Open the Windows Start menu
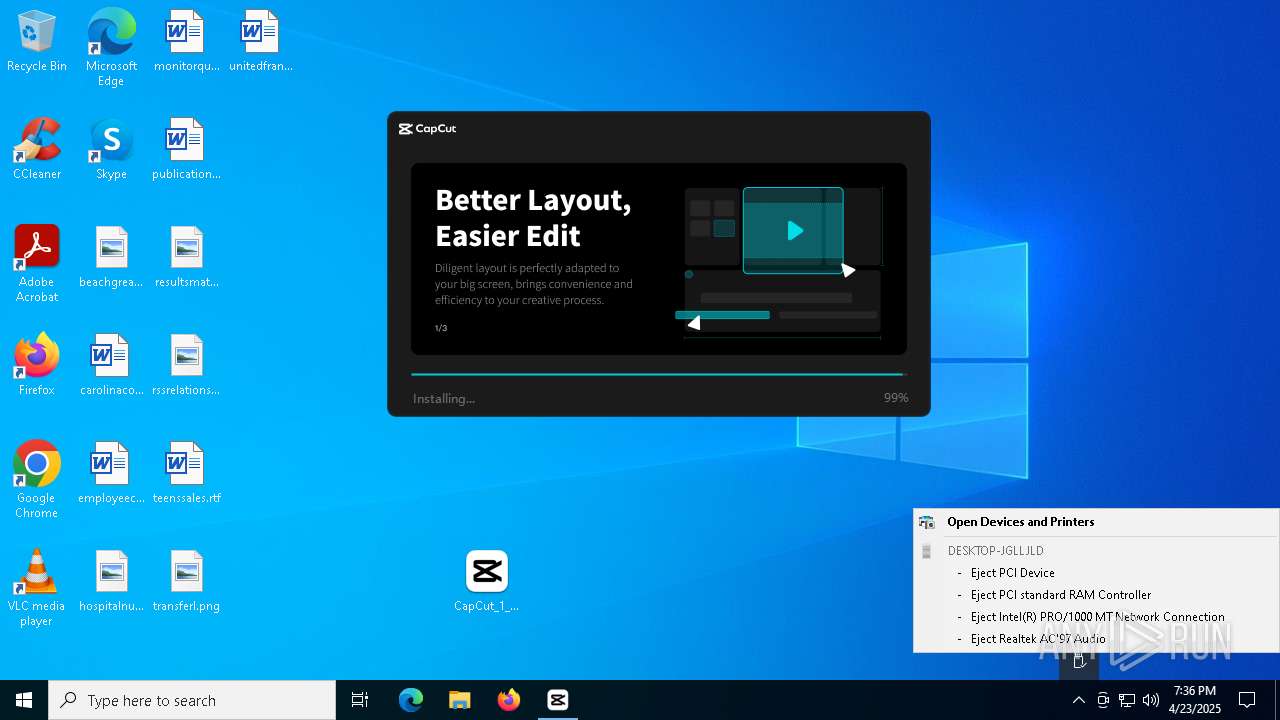 pos(24,700)
